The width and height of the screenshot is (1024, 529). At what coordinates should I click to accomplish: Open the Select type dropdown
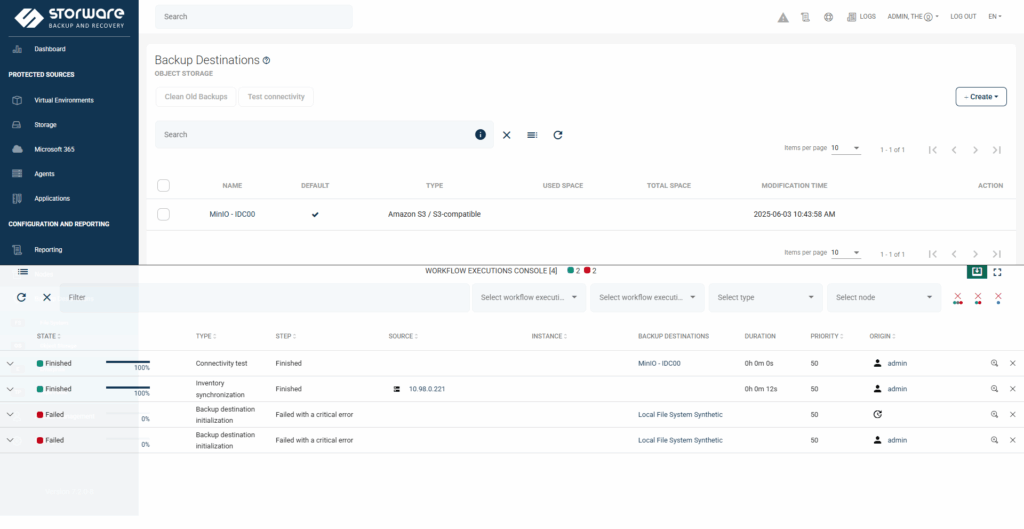(x=765, y=297)
